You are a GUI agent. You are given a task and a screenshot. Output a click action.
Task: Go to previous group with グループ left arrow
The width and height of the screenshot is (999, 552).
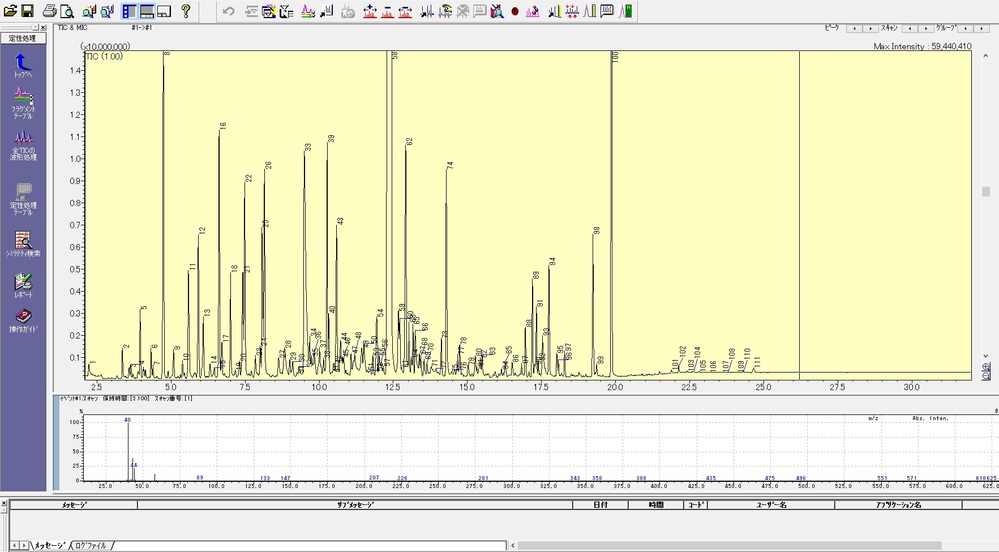click(967, 28)
